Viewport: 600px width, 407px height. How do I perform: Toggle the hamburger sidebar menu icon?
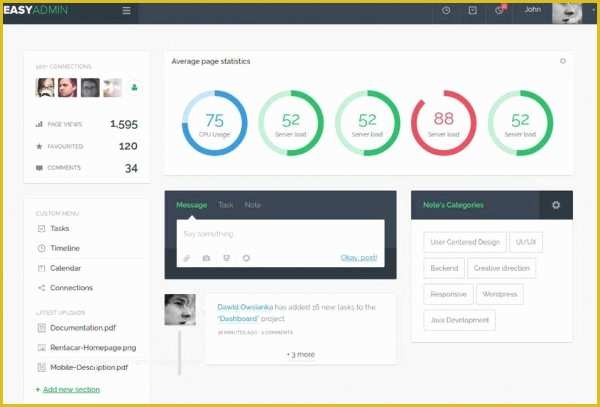(x=126, y=11)
